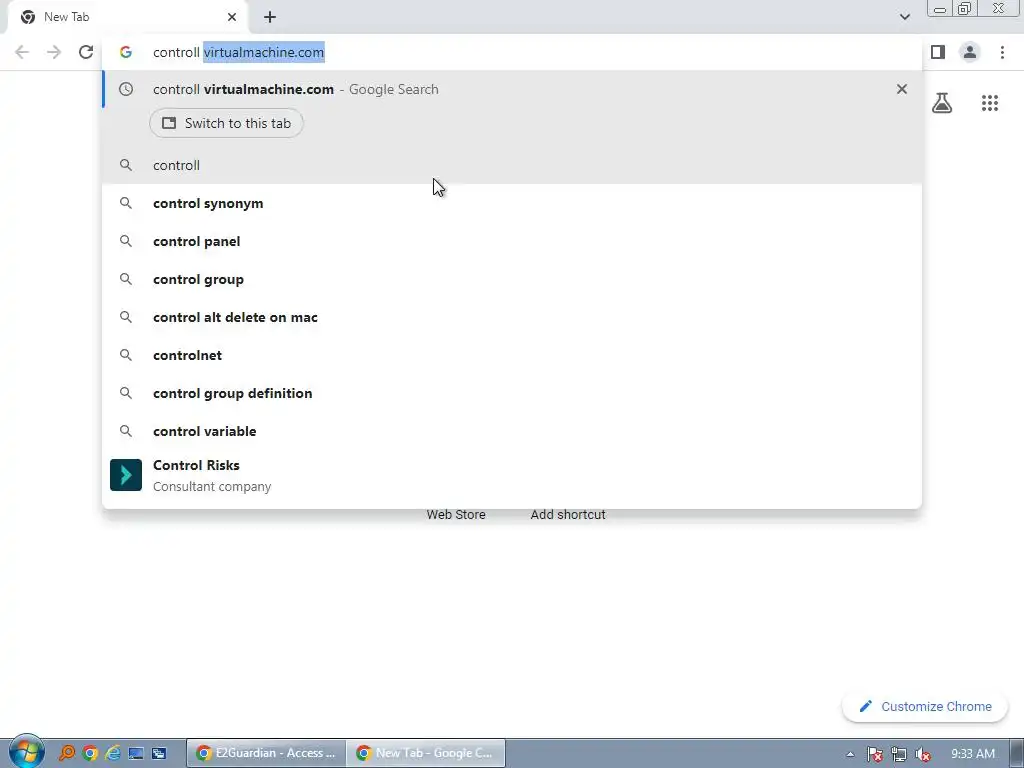The height and width of the screenshot is (768, 1024).
Task: Select Control Risks consultant company suggestion
Action: 512,475
